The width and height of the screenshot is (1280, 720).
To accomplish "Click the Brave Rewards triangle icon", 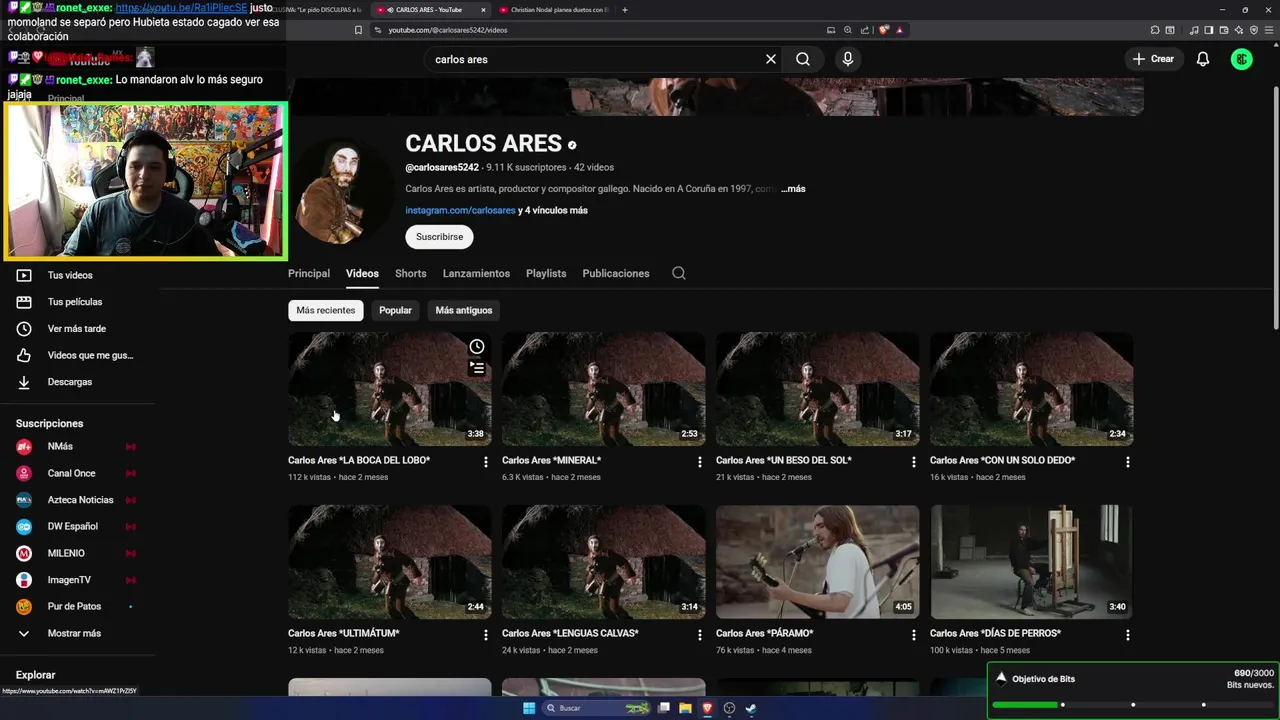I will (x=900, y=30).
